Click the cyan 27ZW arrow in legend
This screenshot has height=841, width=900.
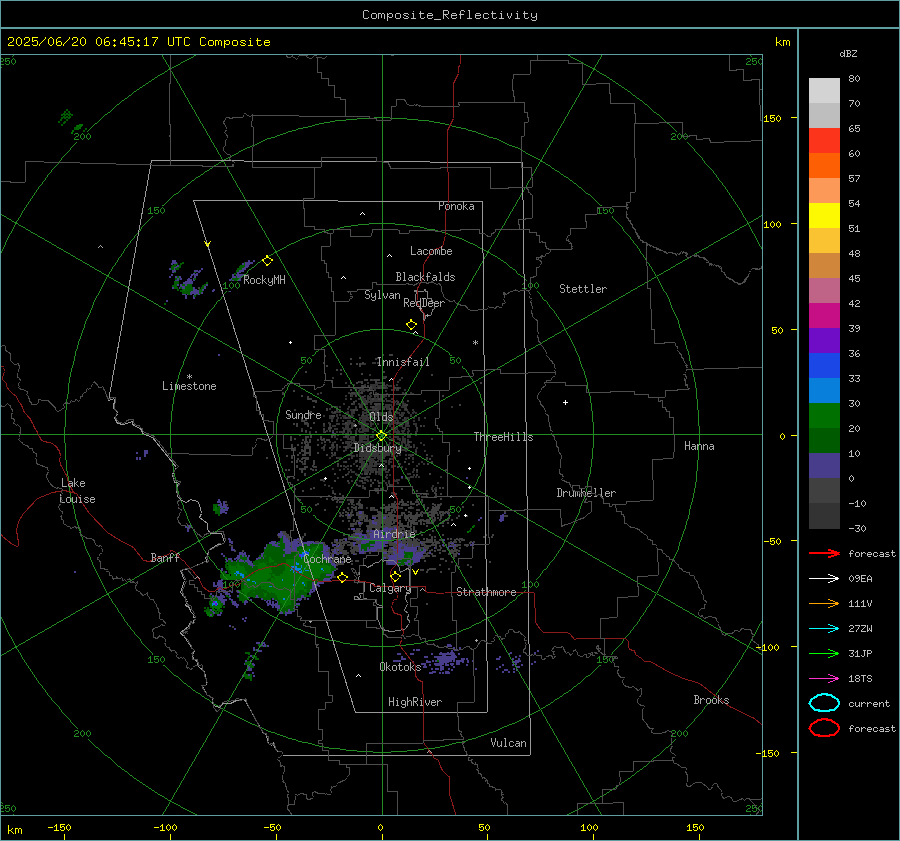click(x=824, y=629)
